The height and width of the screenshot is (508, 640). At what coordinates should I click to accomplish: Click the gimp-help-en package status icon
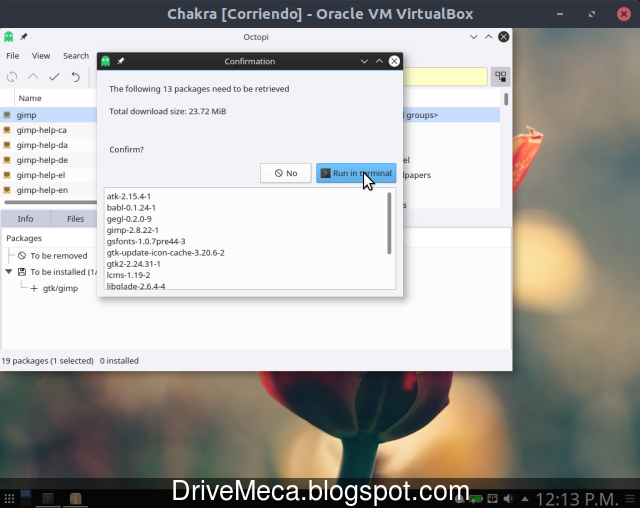(7, 190)
